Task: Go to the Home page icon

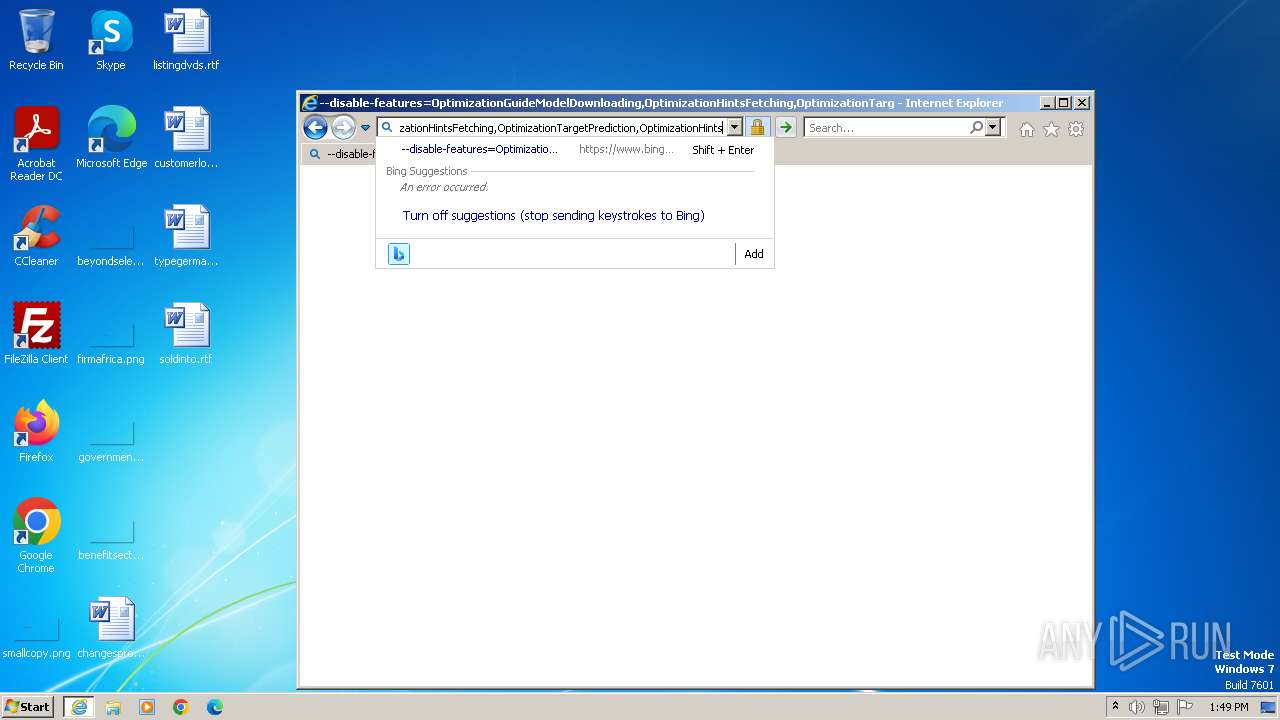Action: tap(1027, 129)
